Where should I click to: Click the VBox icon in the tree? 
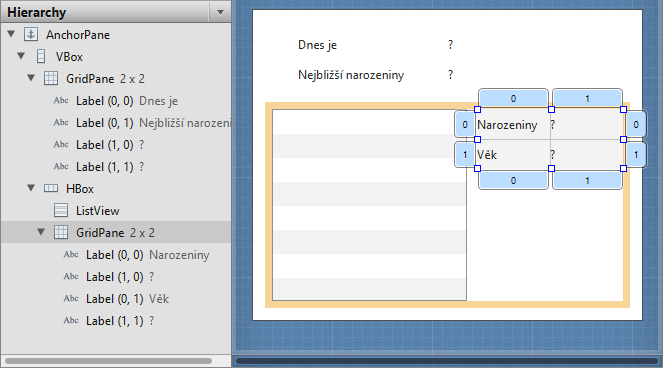(41, 56)
